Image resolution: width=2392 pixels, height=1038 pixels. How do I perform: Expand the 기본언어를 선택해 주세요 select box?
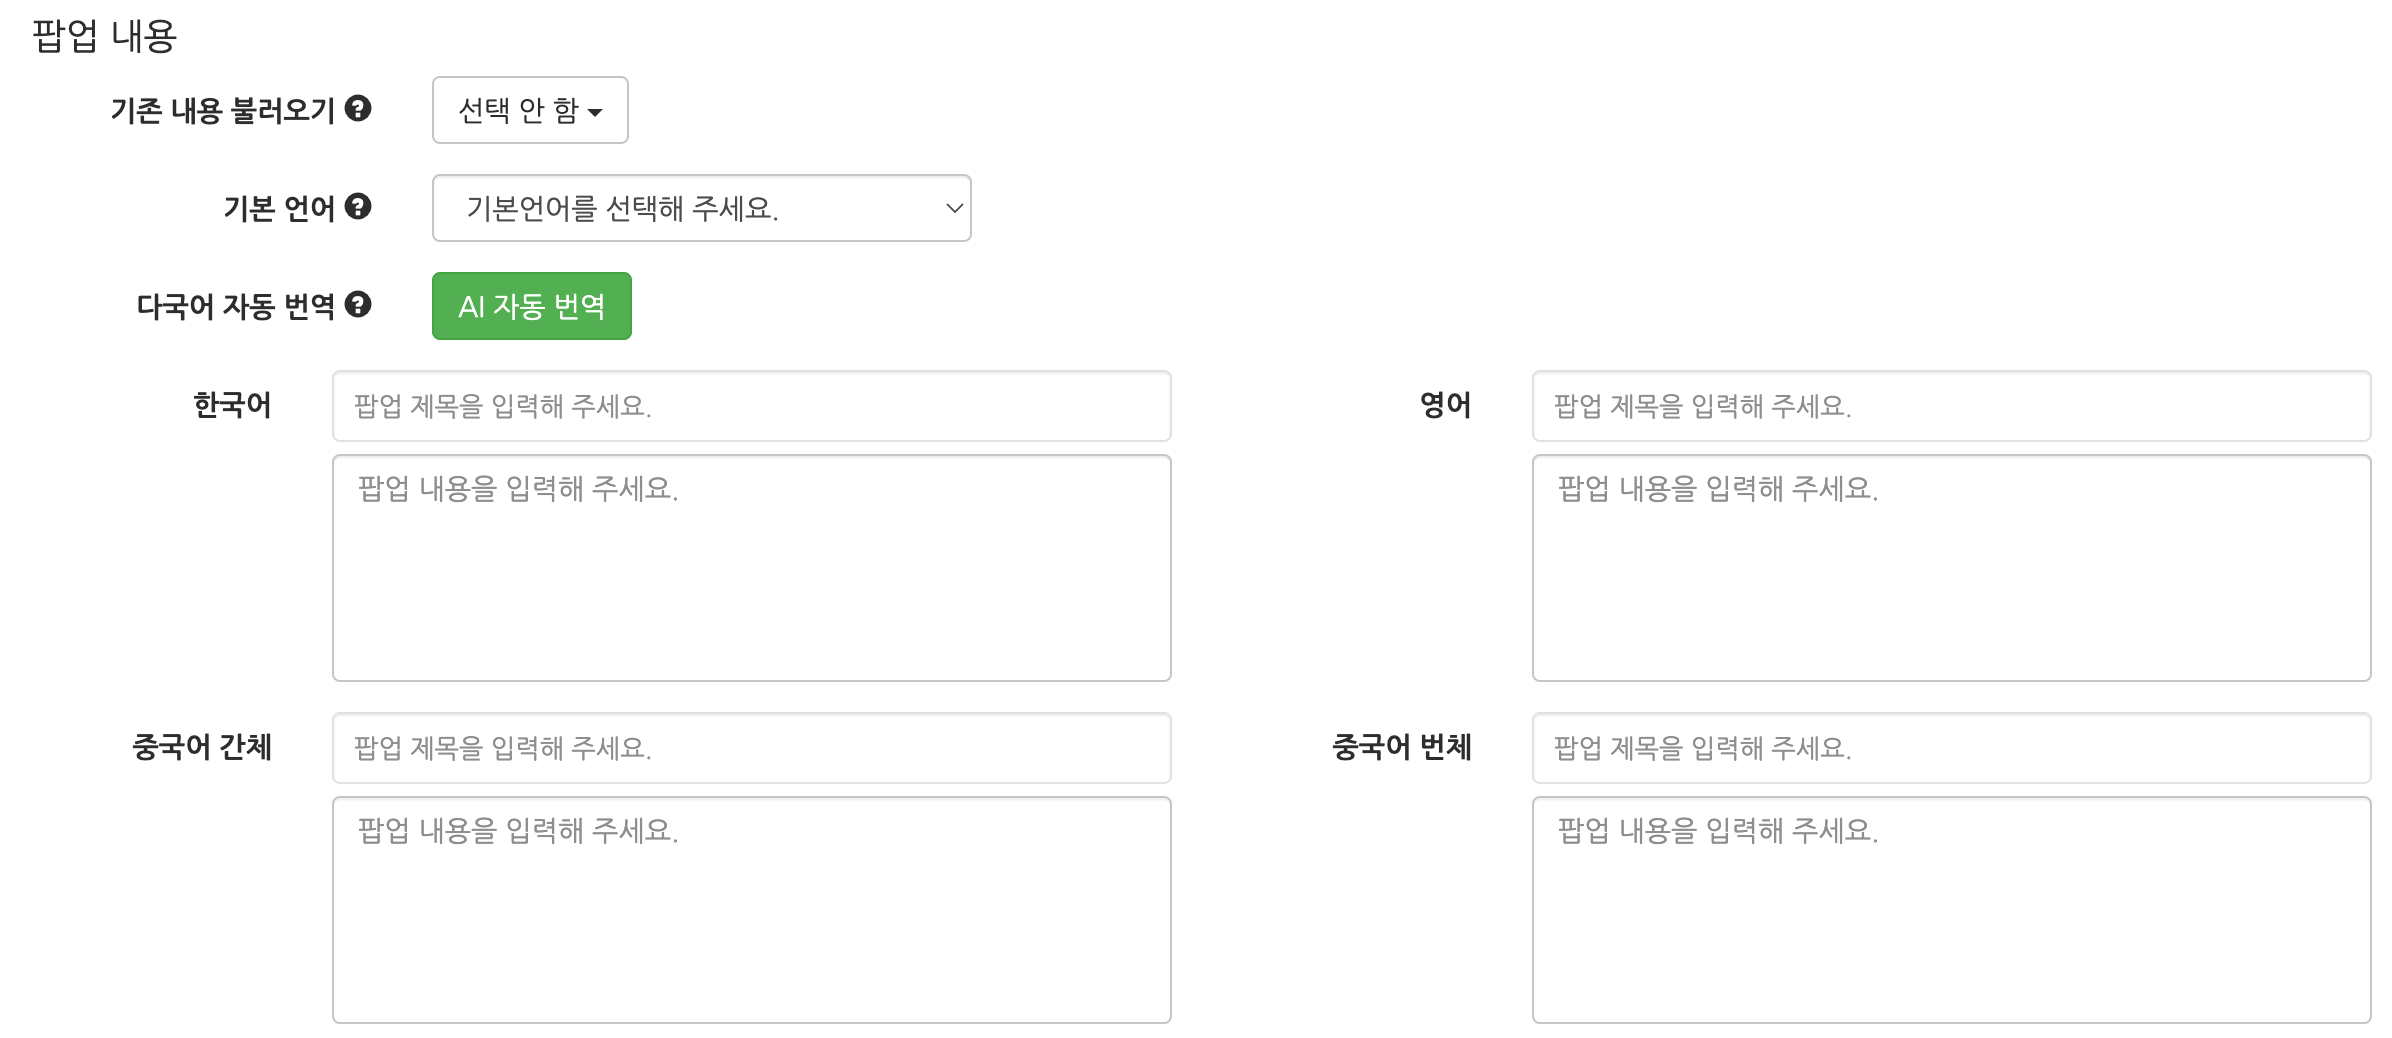click(701, 208)
